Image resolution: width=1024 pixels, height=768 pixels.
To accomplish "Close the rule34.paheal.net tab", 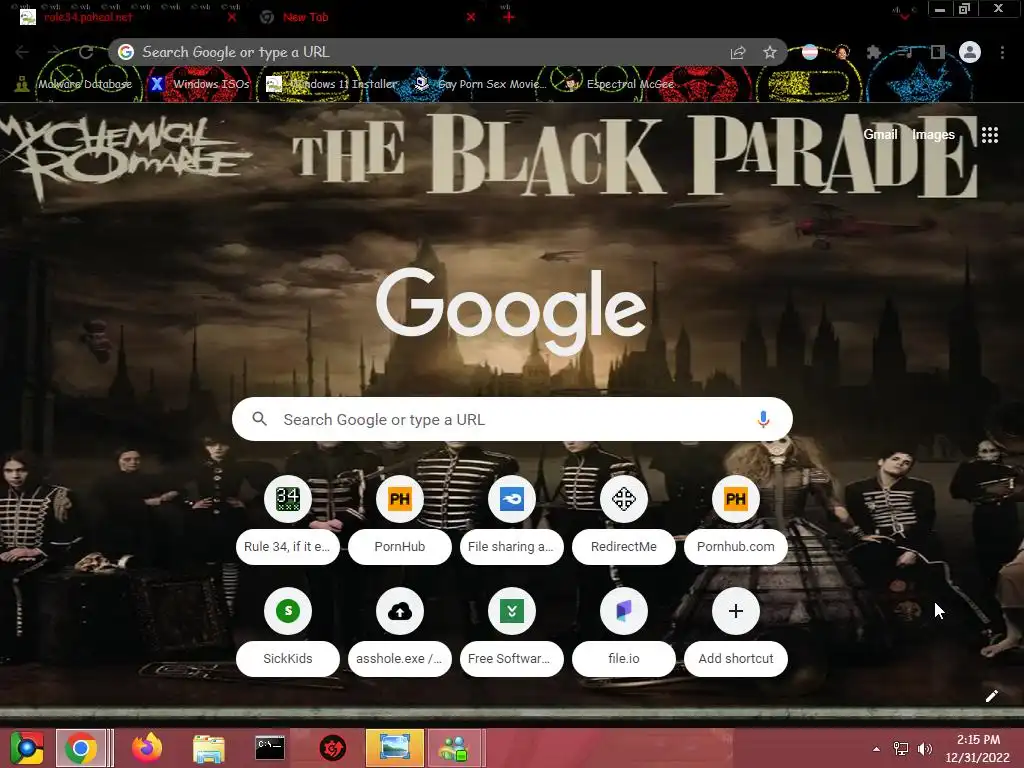I will pos(231,17).
